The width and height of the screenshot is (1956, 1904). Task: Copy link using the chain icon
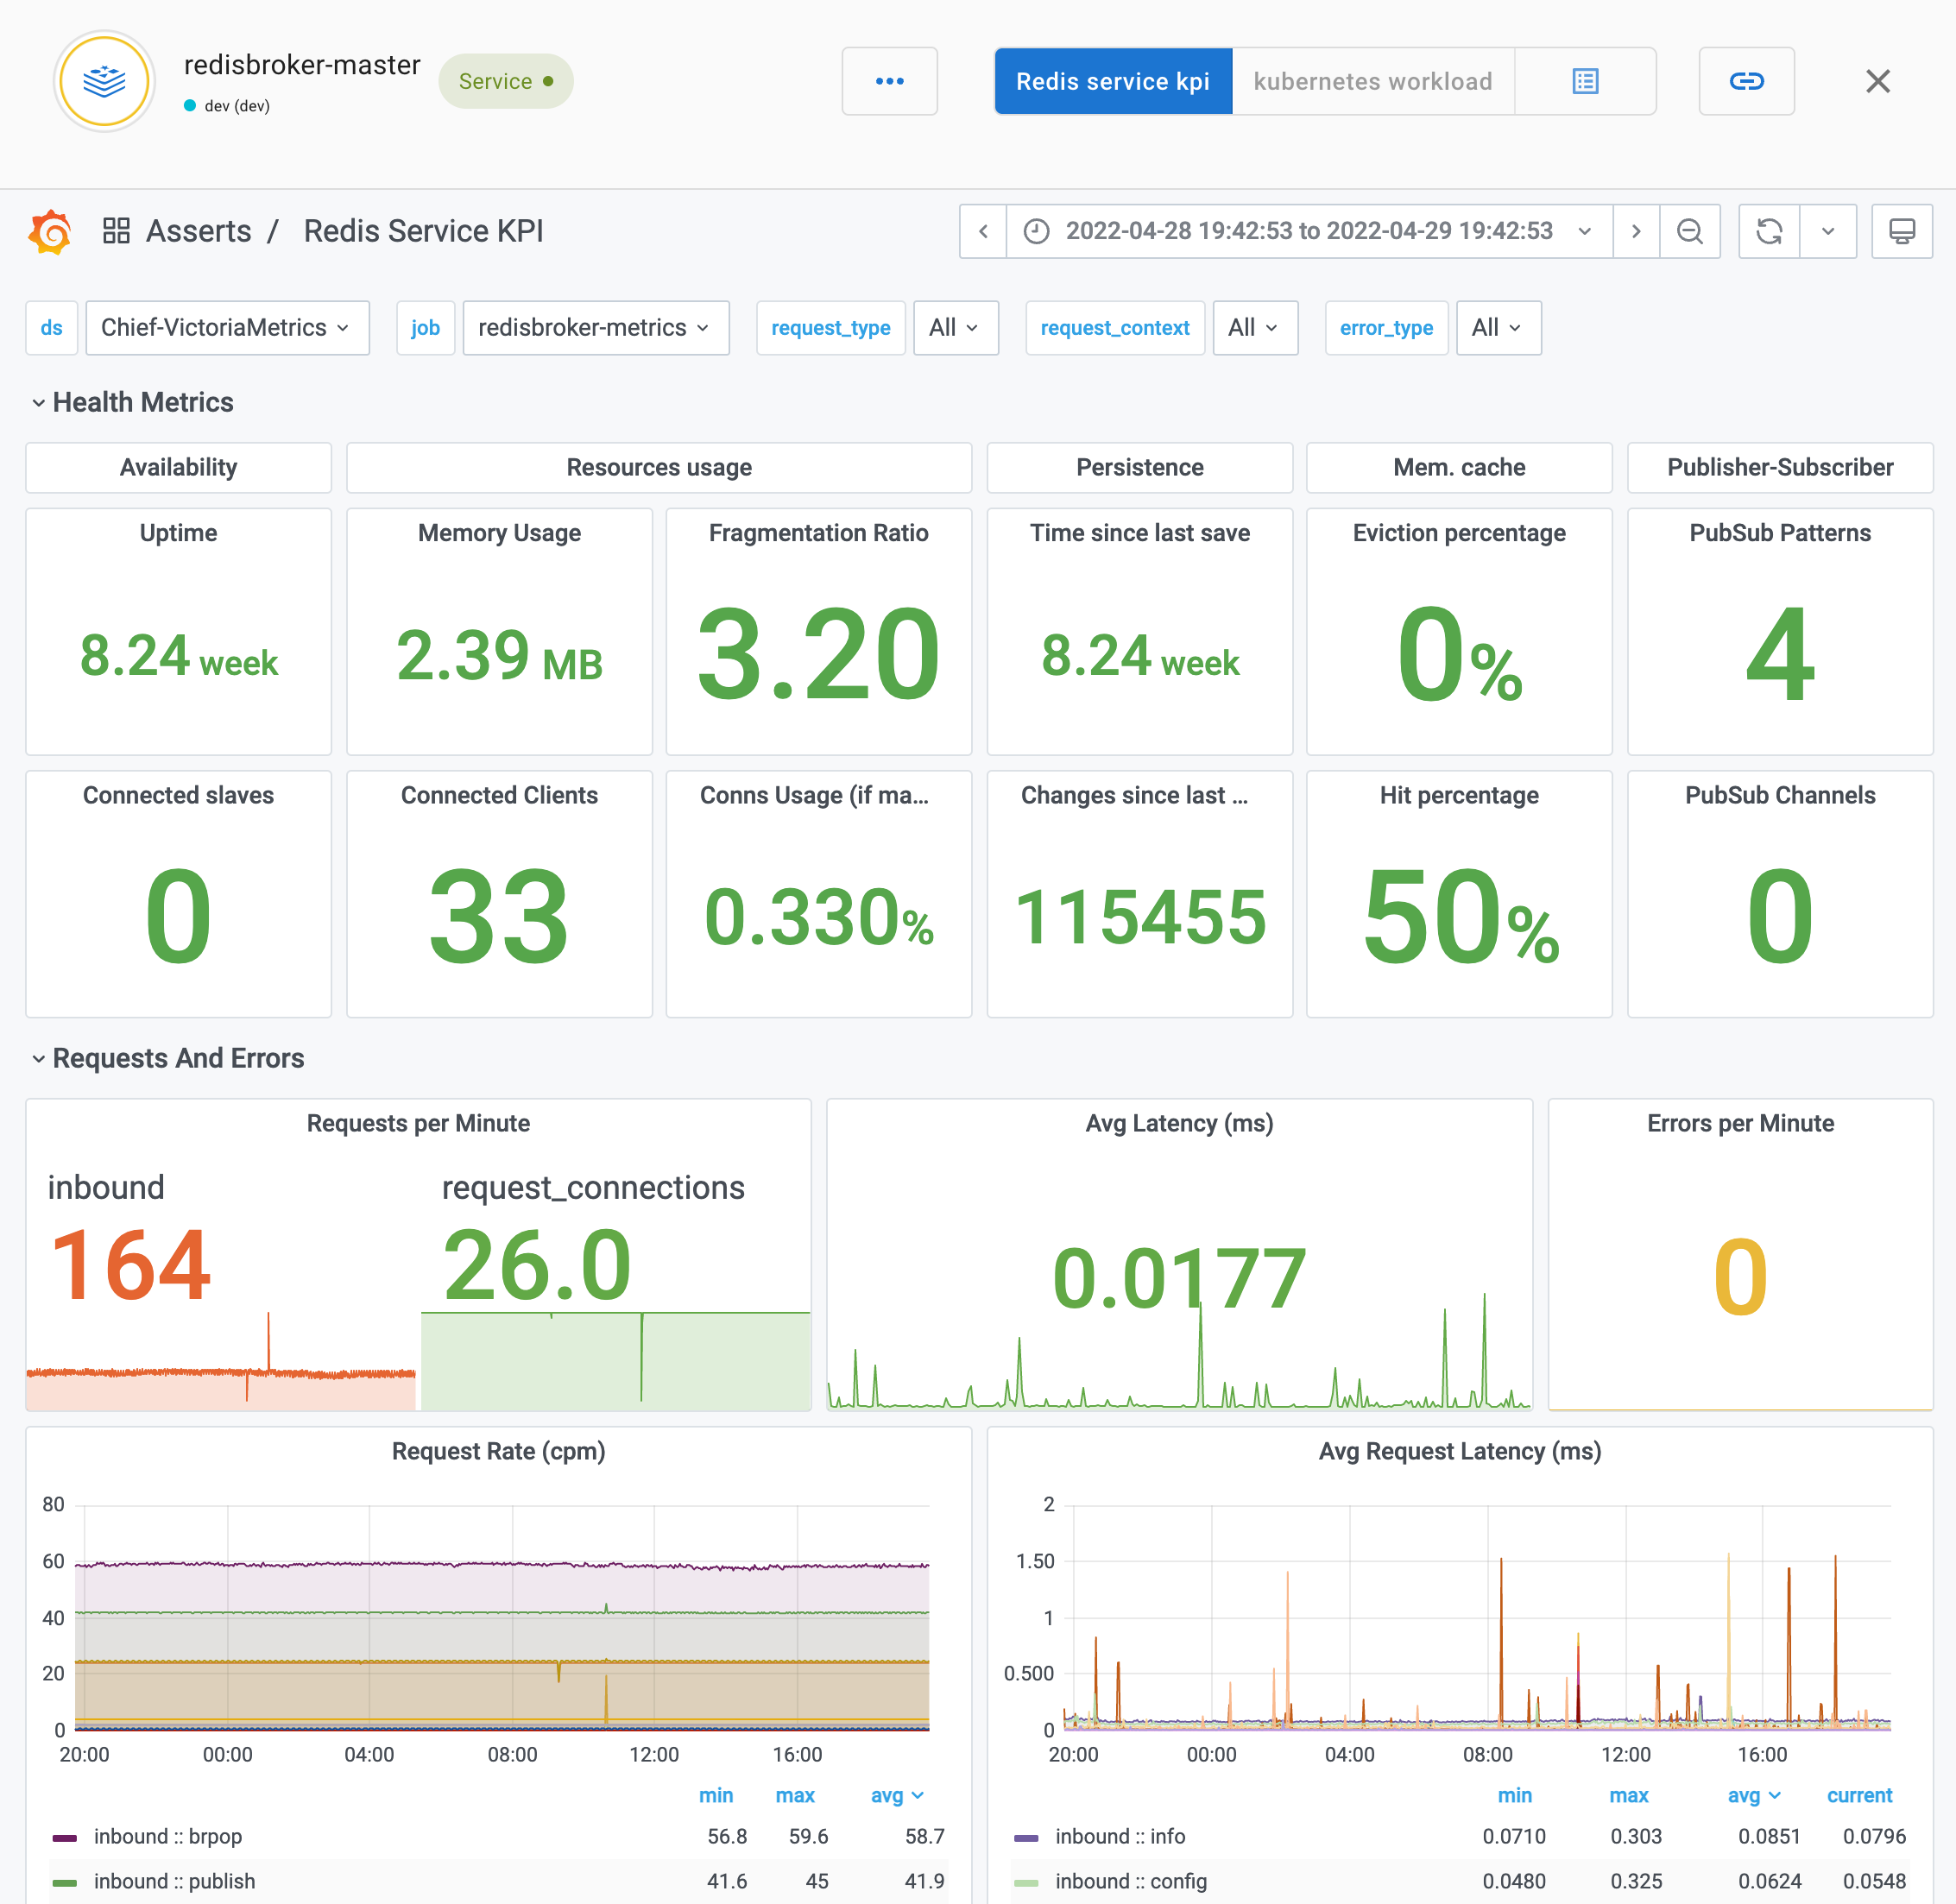click(x=1746, y=81)
